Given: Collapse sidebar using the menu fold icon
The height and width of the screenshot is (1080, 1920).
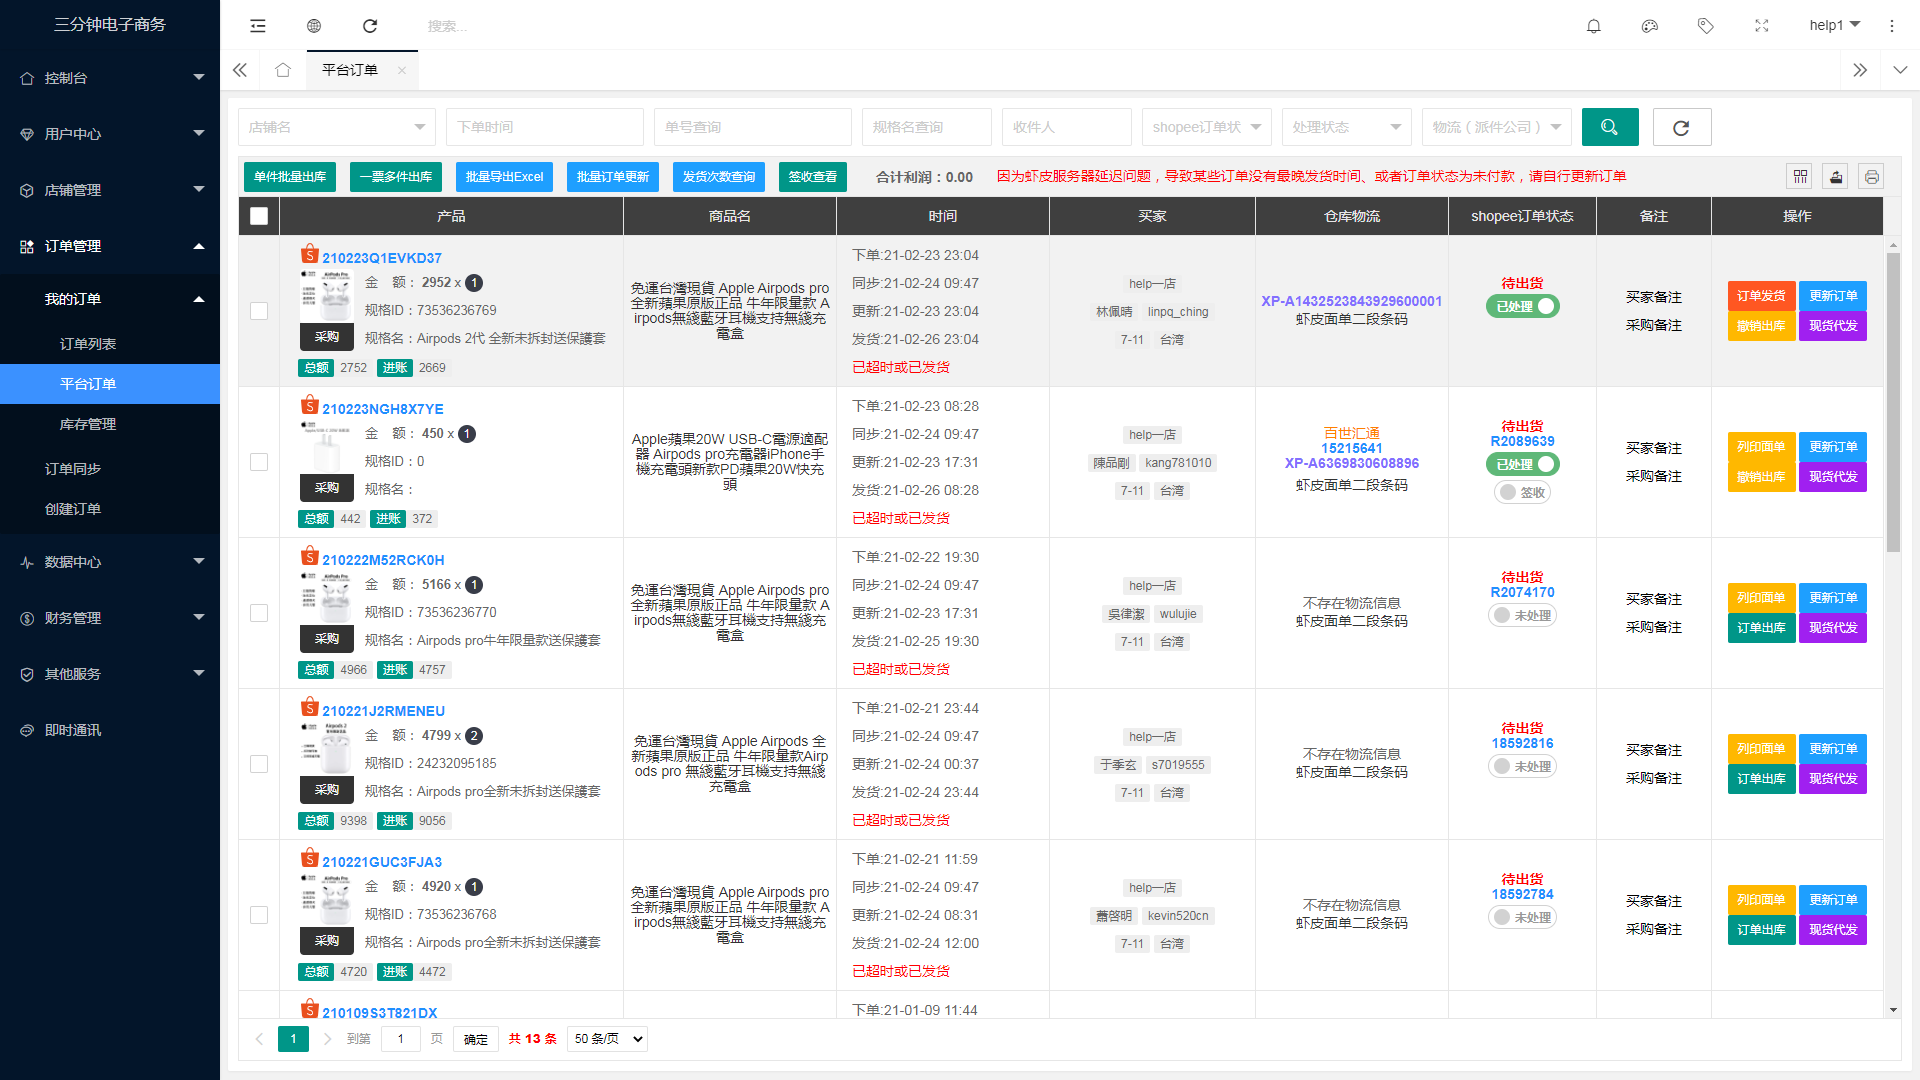Looking at the screenshot, I should 258,26.
